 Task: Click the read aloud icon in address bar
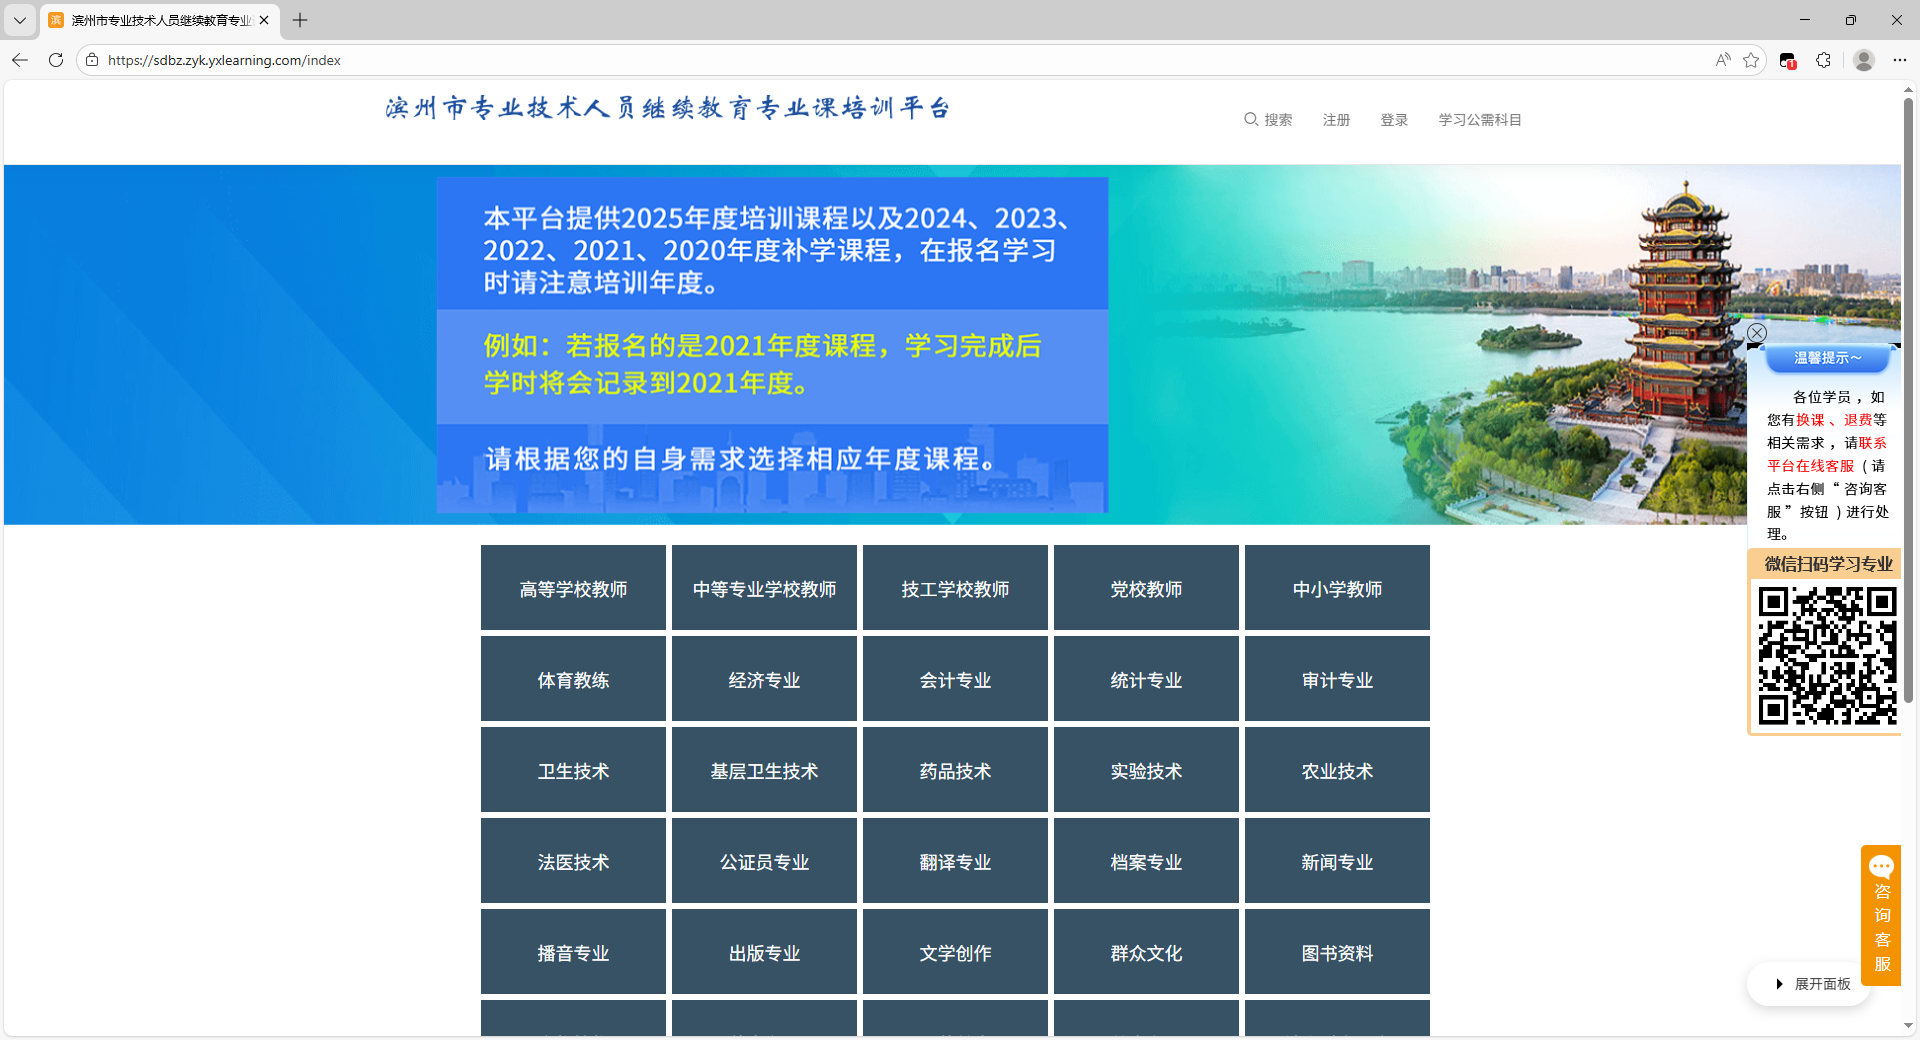[1722, 60]
